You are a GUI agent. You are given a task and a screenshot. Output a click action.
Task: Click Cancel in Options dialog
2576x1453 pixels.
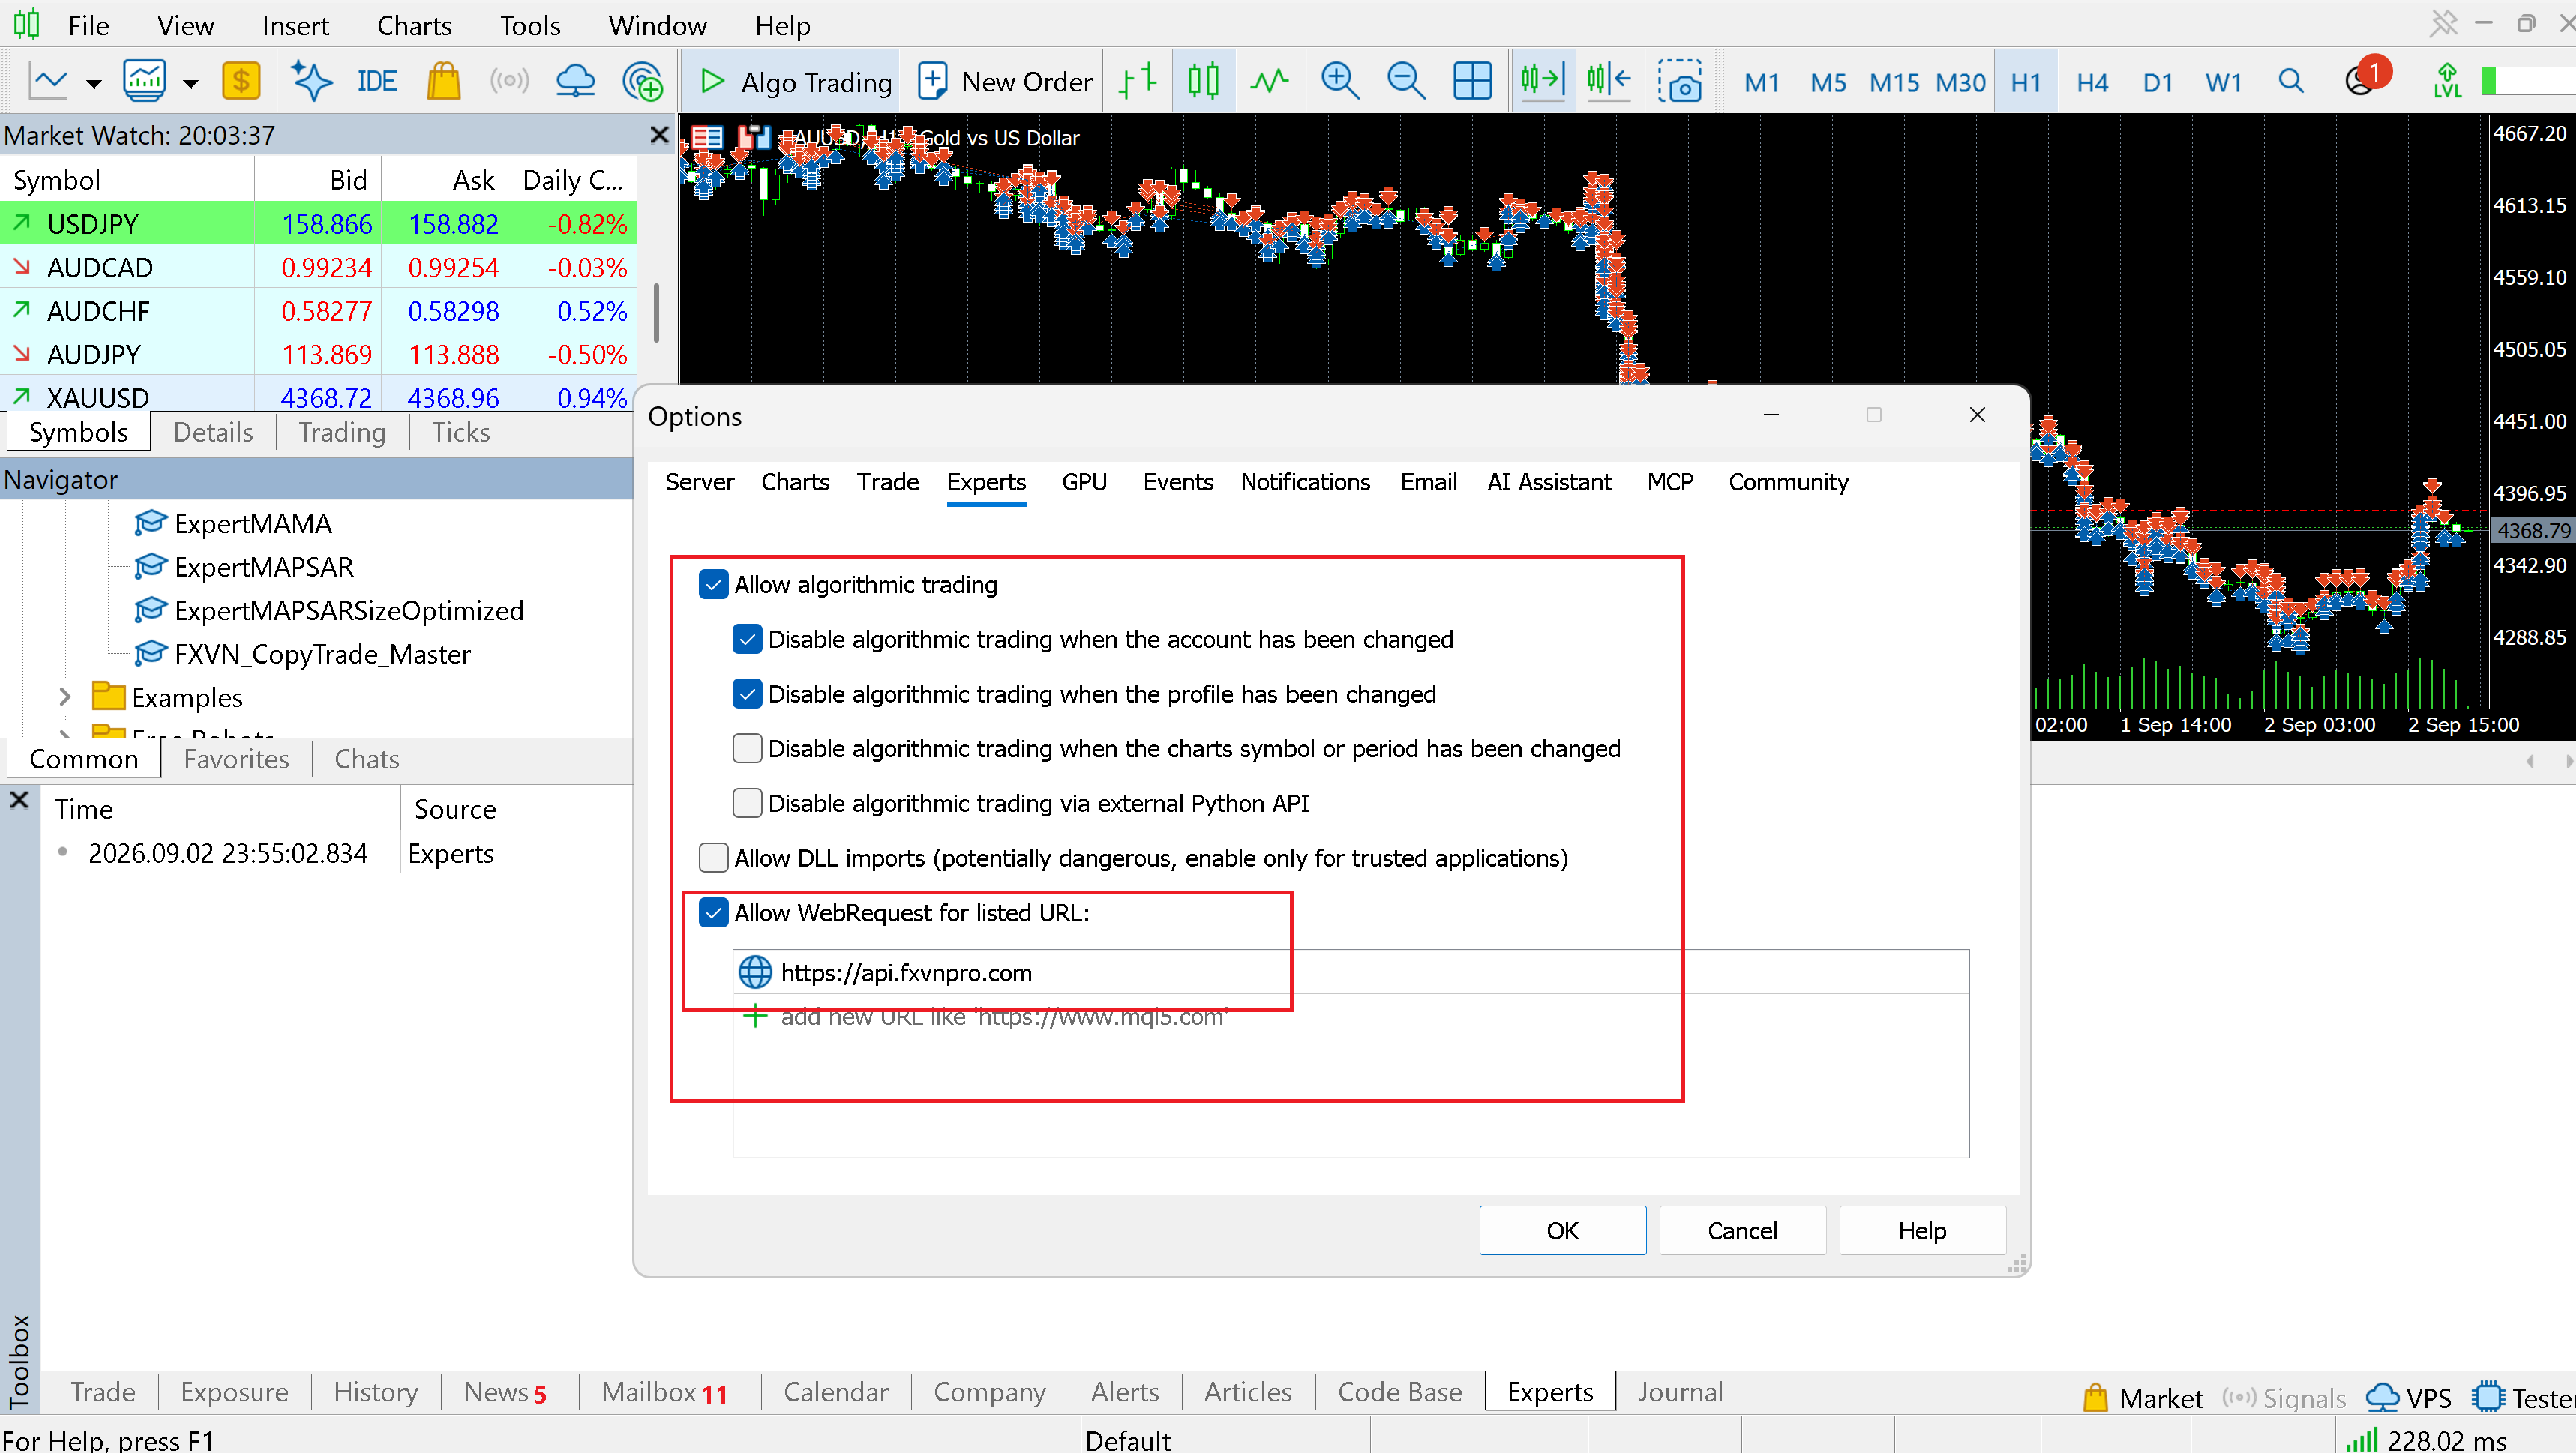[x=1742, y=1230]
